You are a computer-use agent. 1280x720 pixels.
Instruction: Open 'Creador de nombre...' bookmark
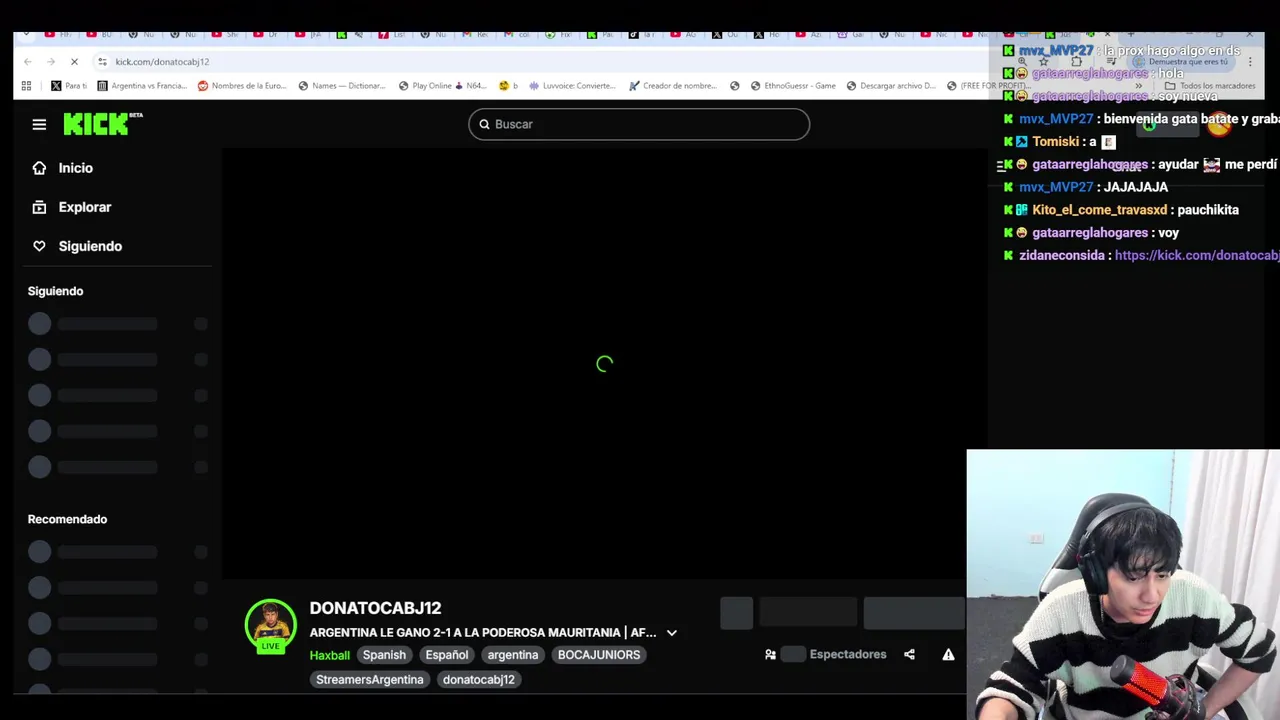673,86
